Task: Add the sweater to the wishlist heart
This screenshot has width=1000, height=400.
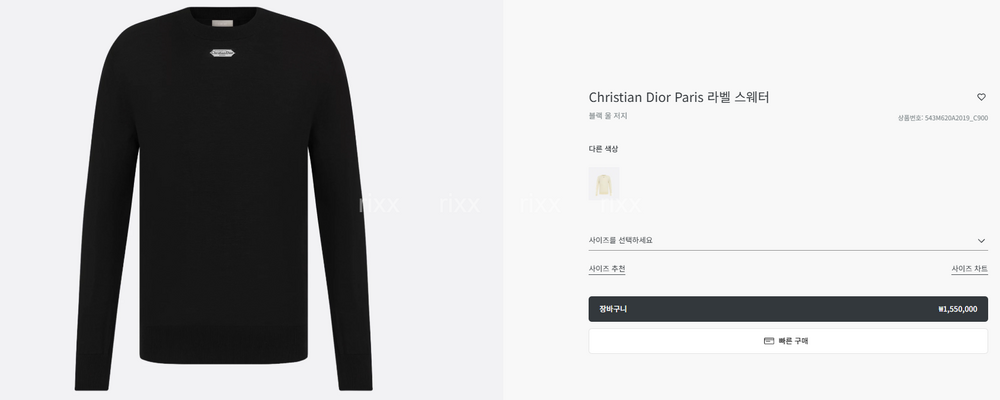Action: point(981,97)
